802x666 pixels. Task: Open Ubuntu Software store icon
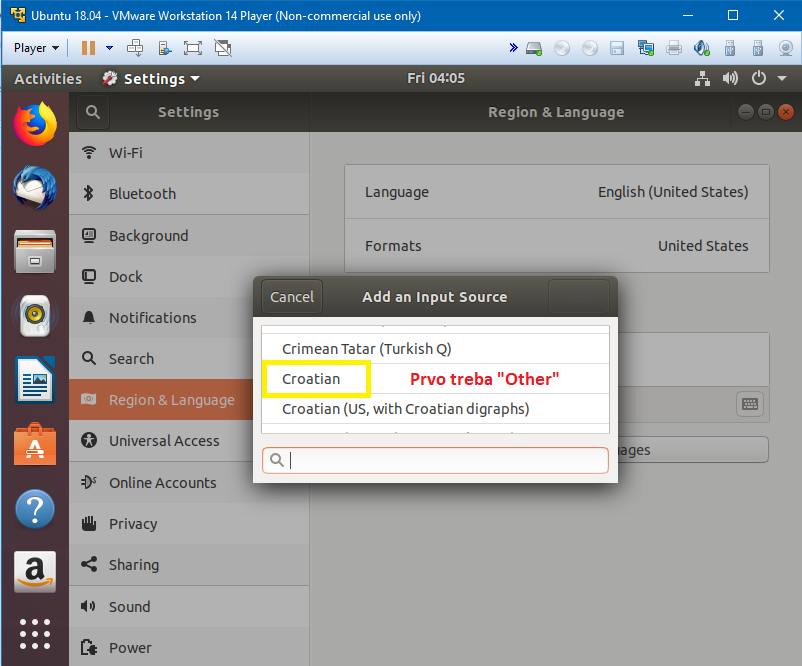tap(35, 444)
